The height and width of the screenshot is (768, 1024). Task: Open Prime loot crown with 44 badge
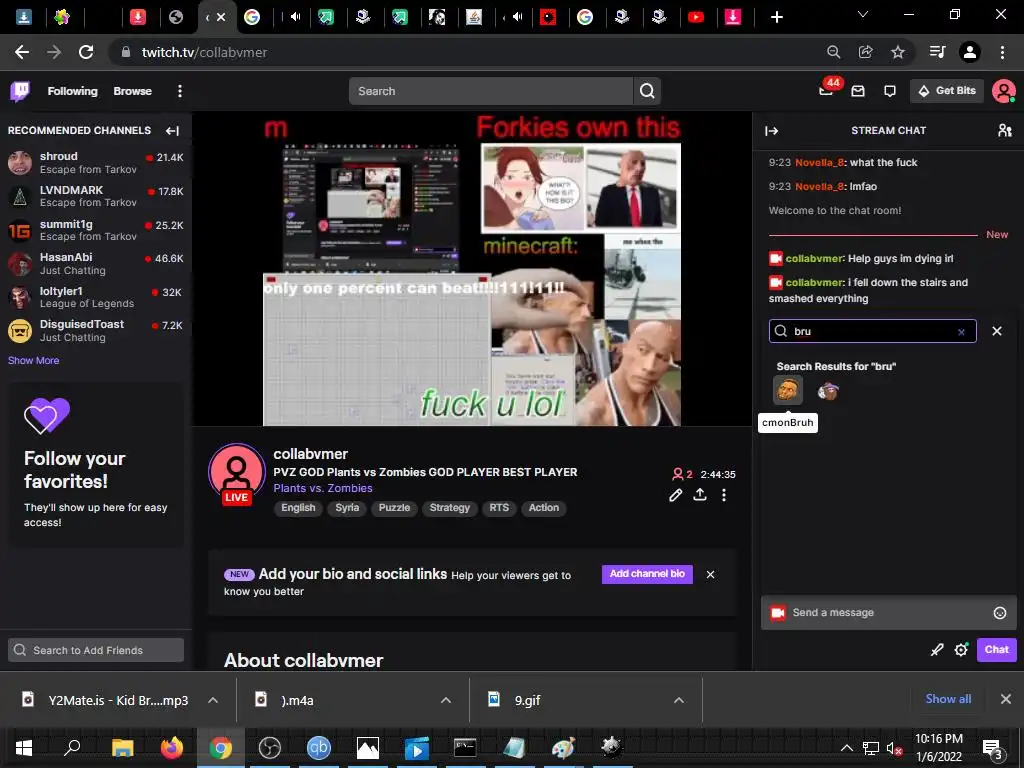[827, 91]
